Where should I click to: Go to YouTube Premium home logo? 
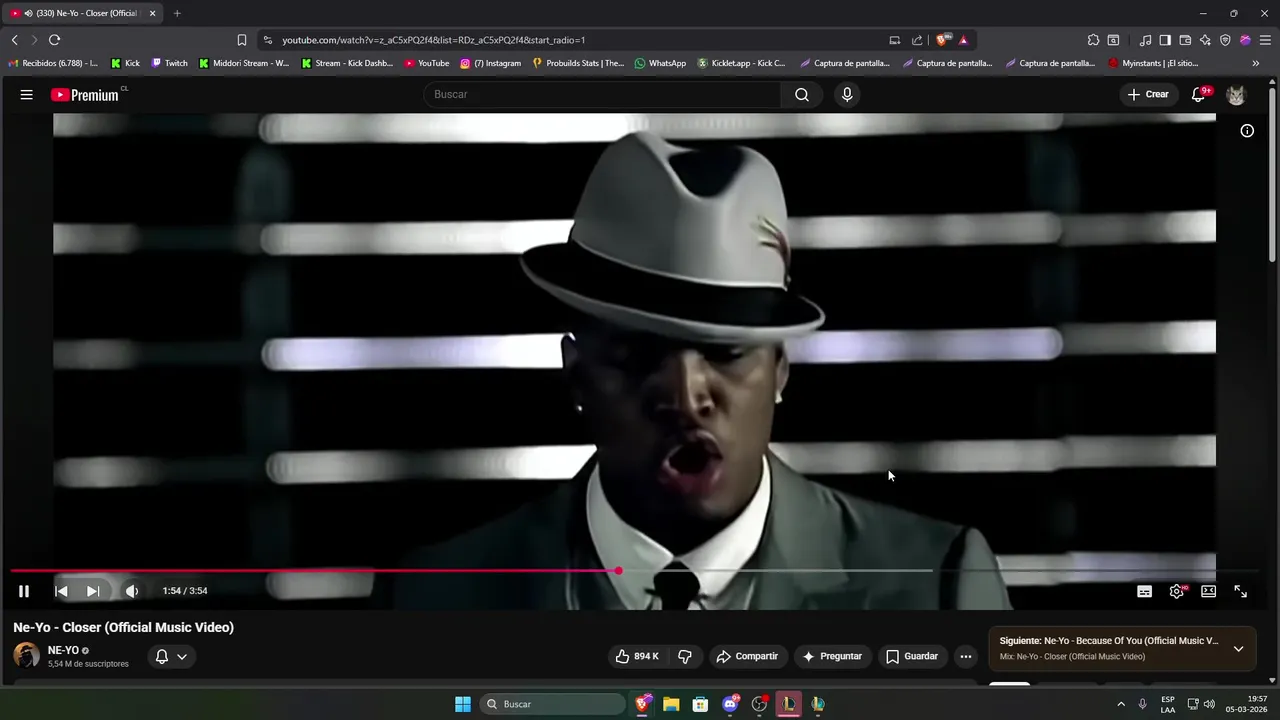(86, 95)
